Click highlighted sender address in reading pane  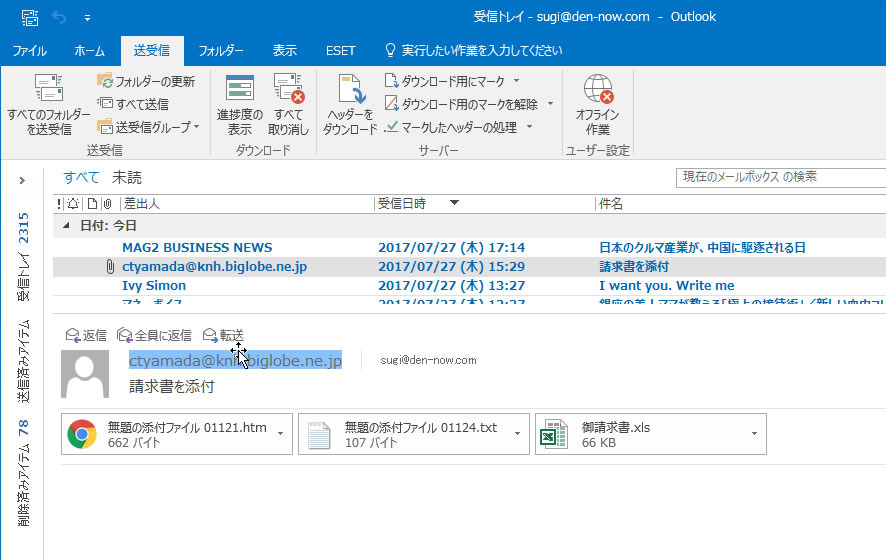(x=235, y=361)
